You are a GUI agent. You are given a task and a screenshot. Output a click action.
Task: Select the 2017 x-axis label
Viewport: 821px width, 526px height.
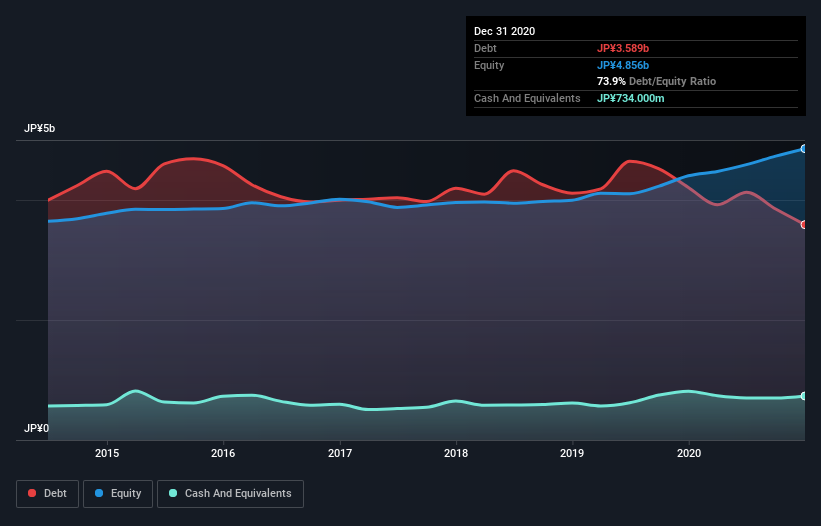point(340,453)
